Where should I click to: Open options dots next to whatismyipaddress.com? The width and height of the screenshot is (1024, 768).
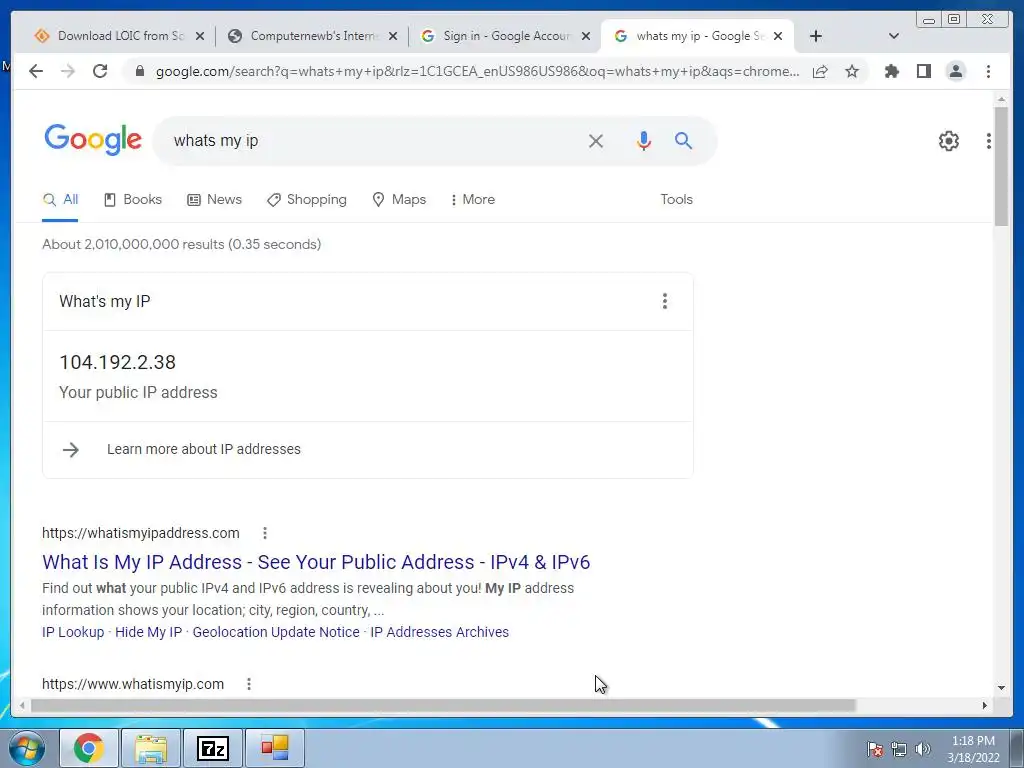tap(264, 533)
